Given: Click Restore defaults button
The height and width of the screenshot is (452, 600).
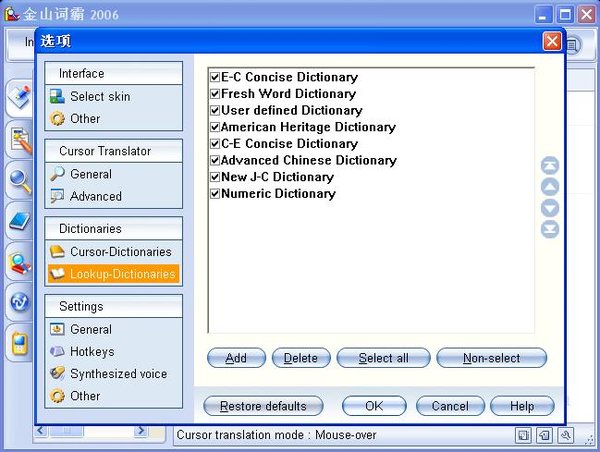Looking at the screenshot, I should (262, 406).
